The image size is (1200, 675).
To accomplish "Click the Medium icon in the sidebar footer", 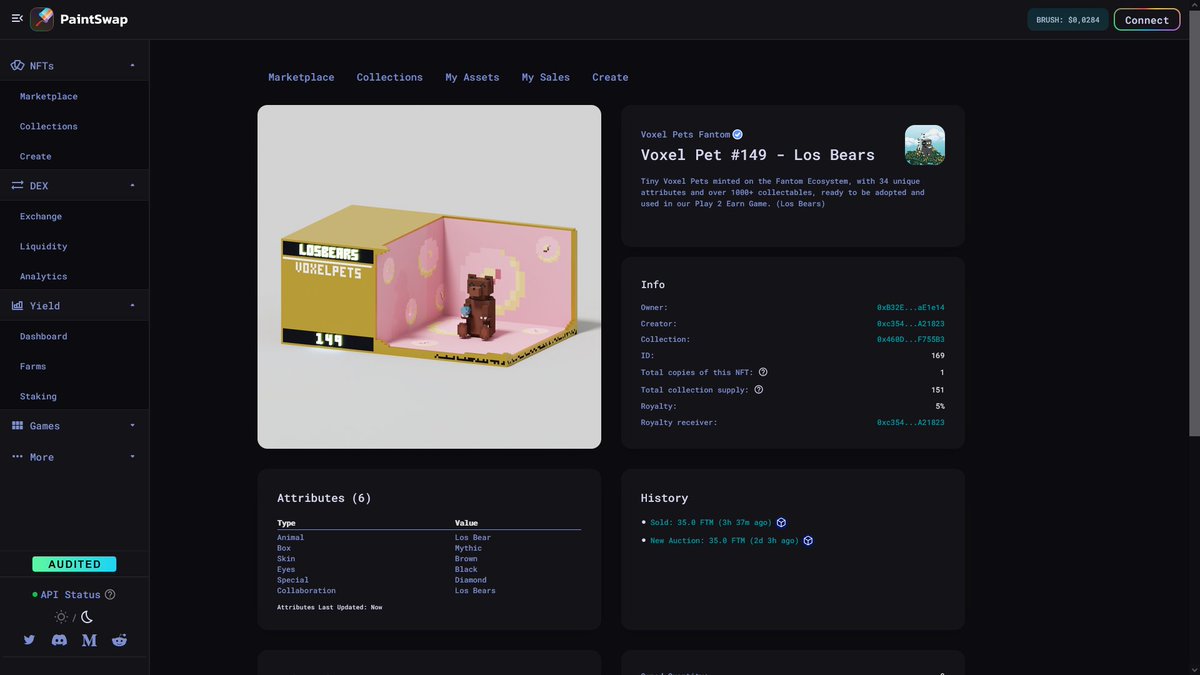I will (x=89, y=640).
